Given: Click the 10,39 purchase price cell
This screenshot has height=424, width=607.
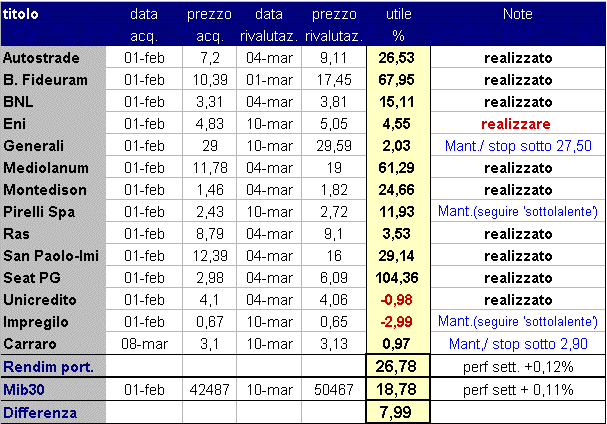Looking at the screenshot, I should 209,80.
